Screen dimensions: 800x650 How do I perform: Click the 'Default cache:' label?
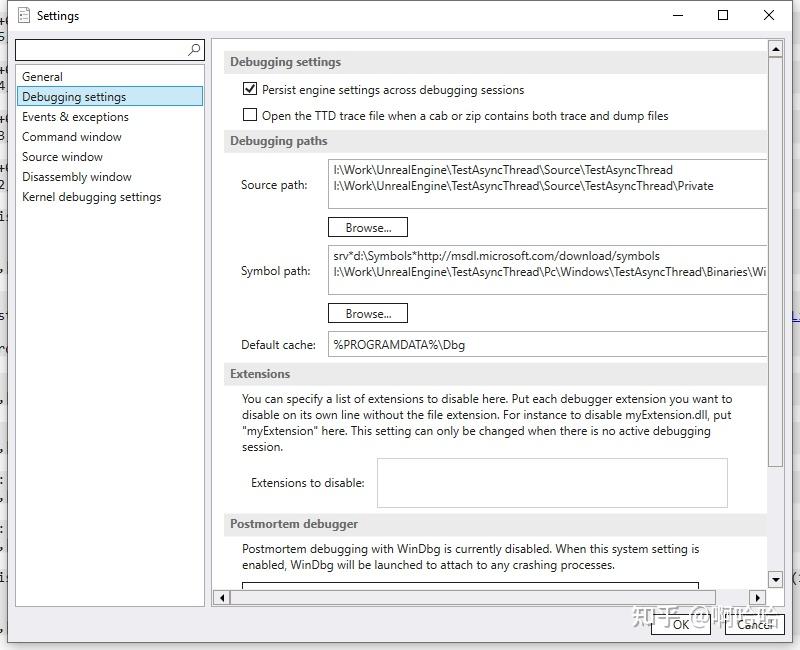coord(278,345)
